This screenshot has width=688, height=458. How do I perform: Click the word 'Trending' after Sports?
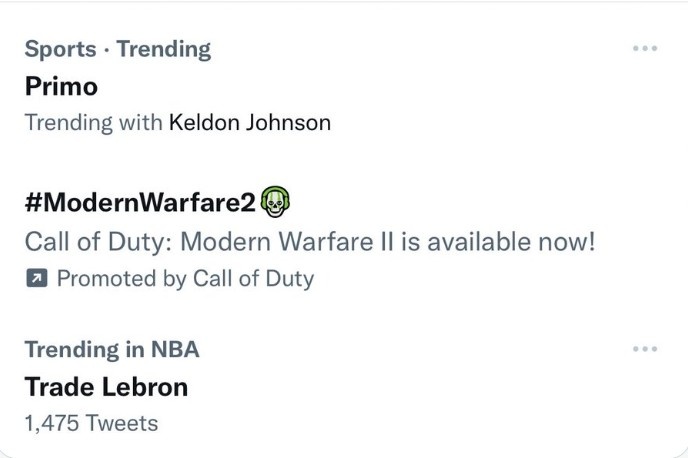tap(164, 49)
